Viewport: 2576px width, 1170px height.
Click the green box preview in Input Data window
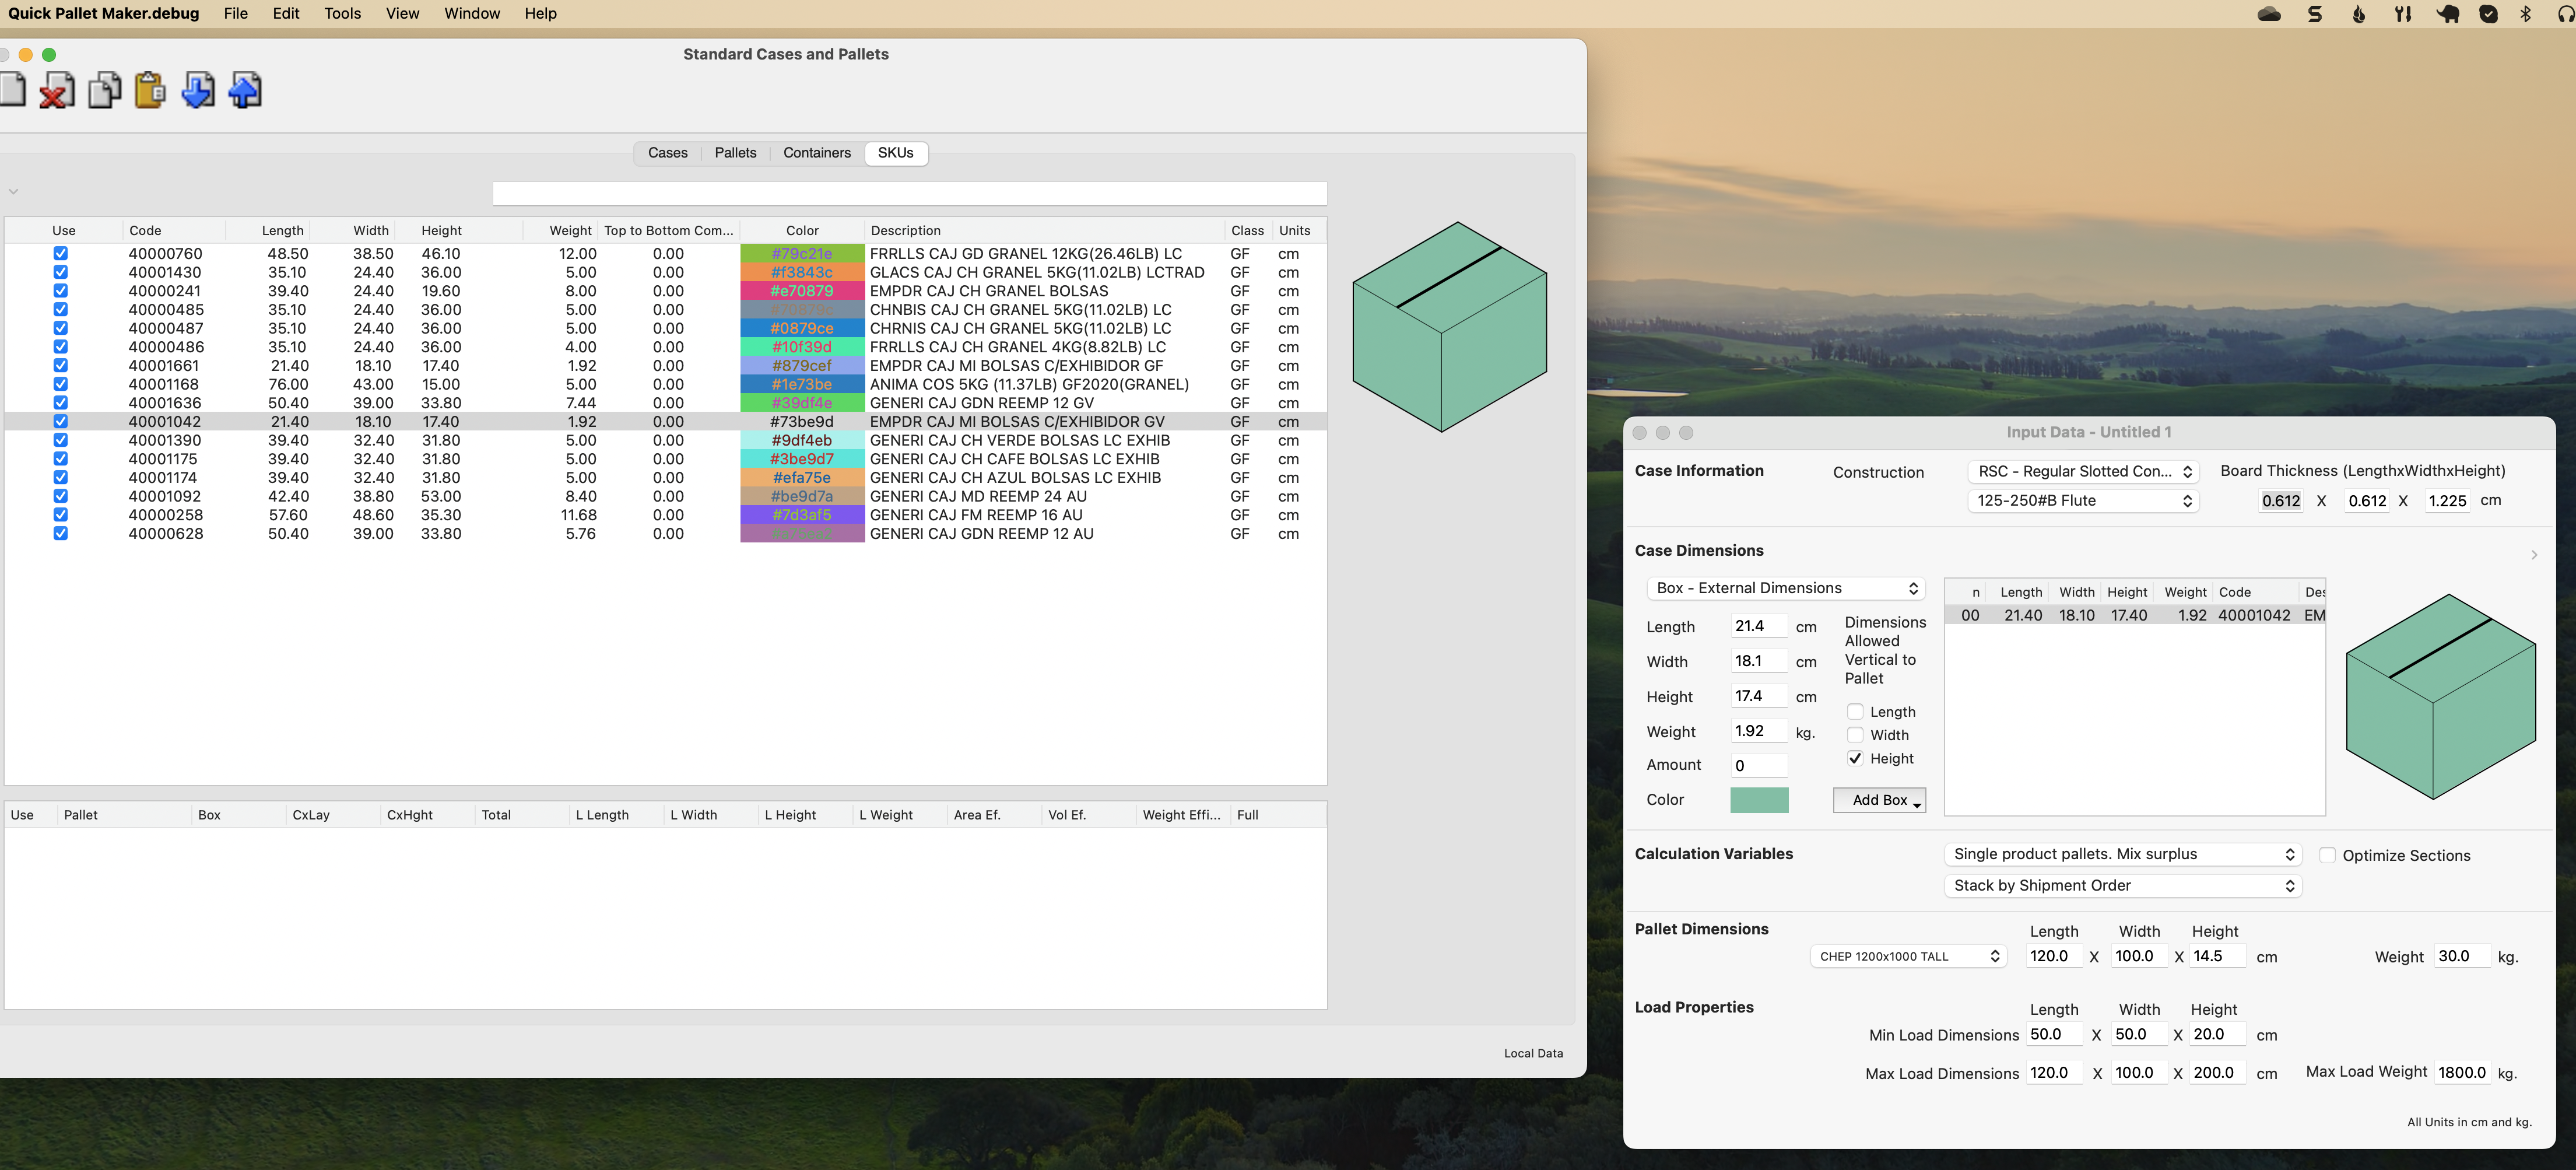[x=2441, y=697]
